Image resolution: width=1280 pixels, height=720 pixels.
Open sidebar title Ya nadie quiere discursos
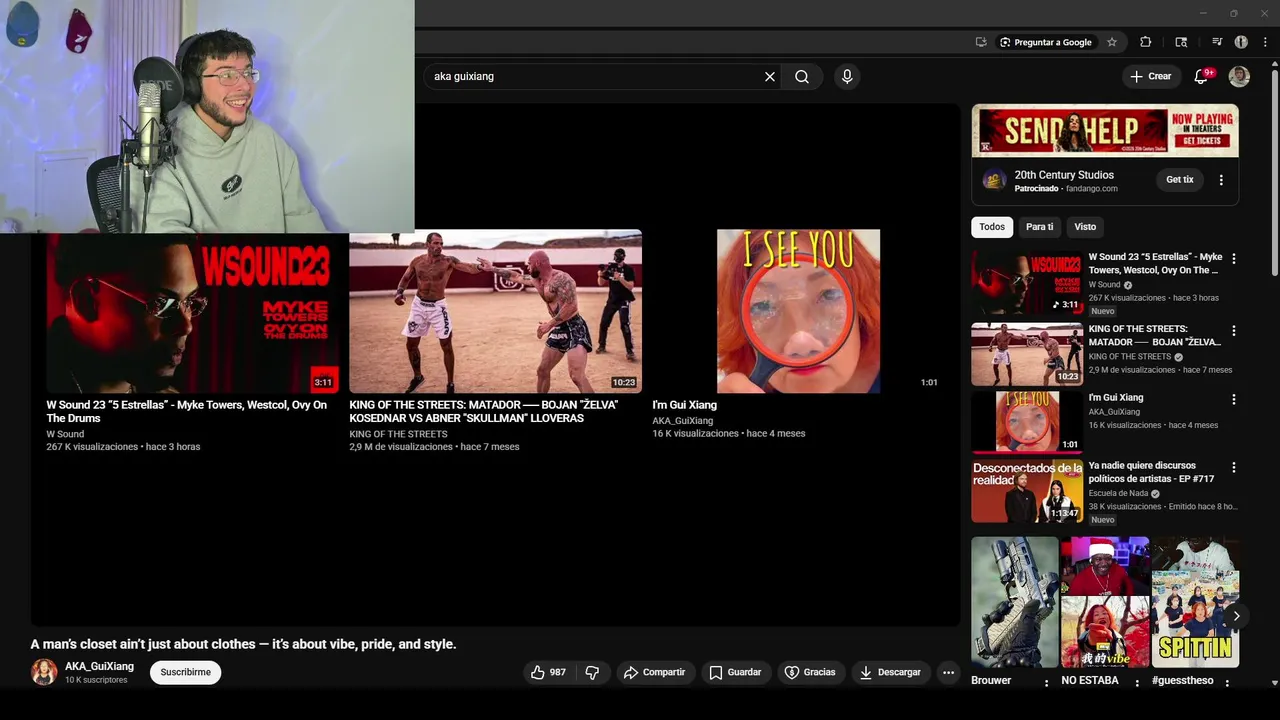click(x=1151, y=472)
